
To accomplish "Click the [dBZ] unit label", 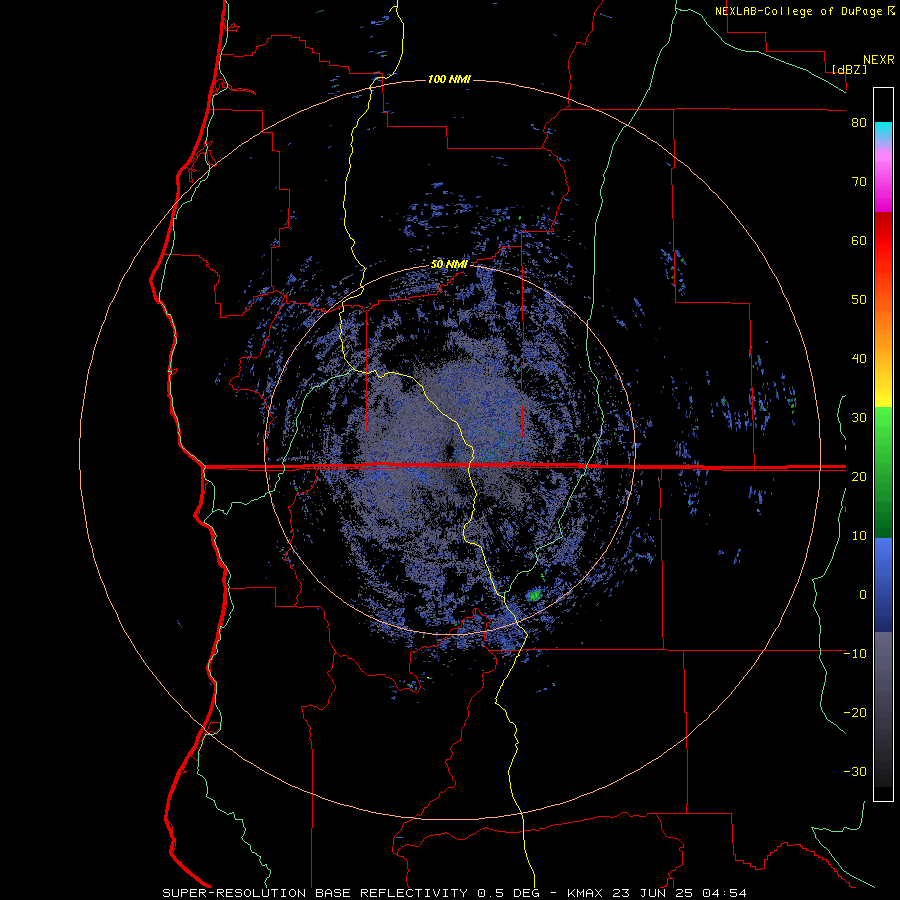I will click(849, 69).
